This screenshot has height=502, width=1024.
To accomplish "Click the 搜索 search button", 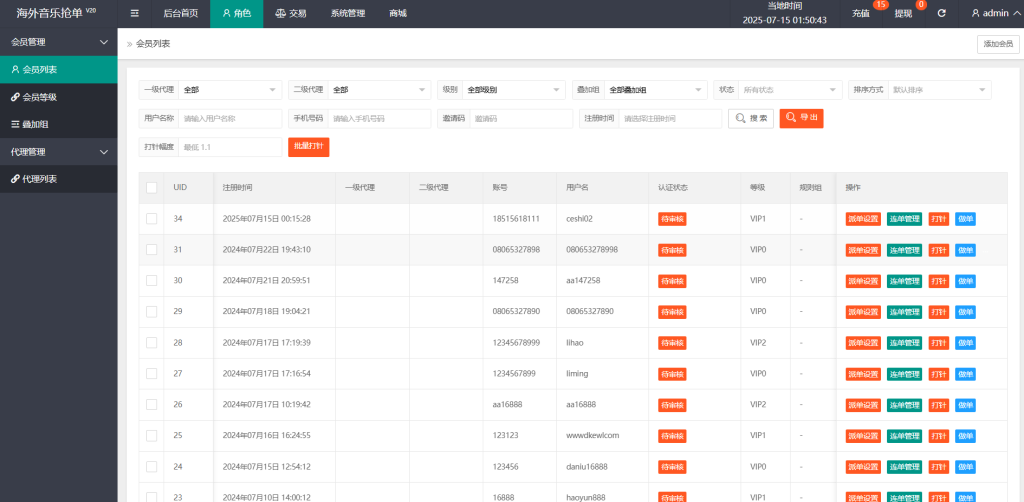I will [x=751, y=118].
